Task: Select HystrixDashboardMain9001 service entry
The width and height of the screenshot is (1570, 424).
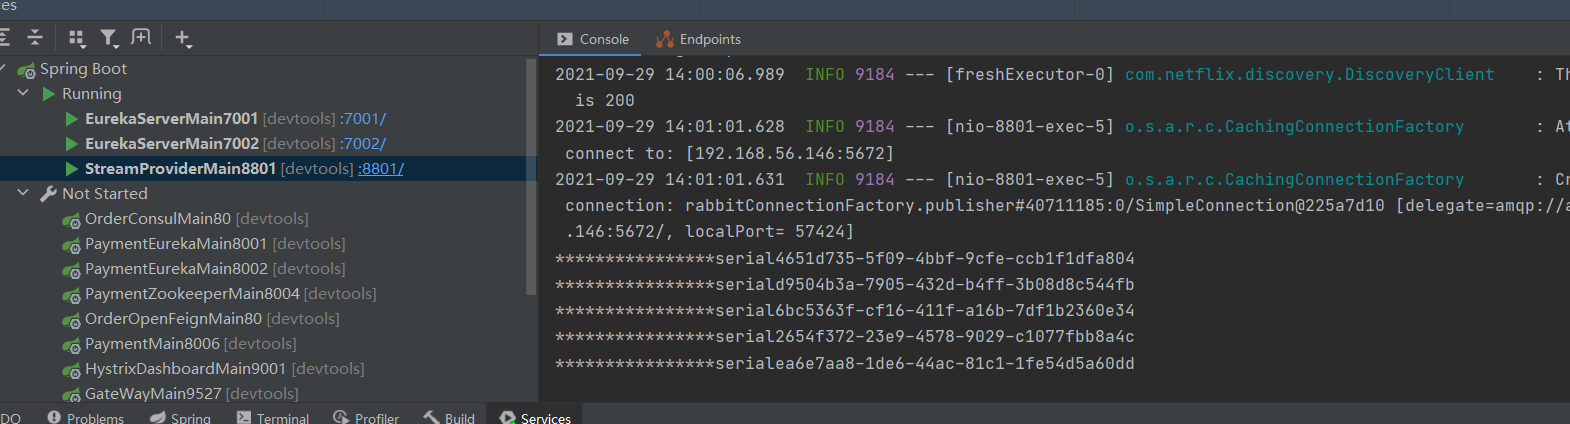Action: (x=185, y=369)
